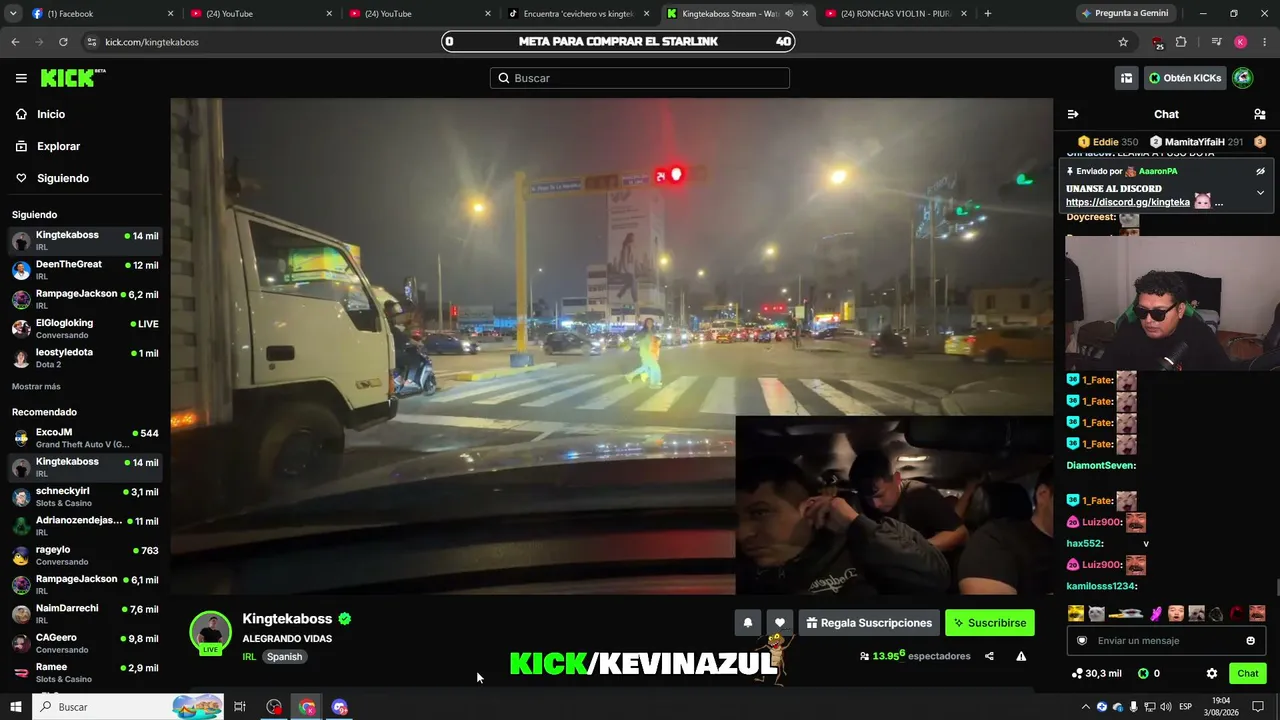Open the Explorar compass icon

pos(21,146)
